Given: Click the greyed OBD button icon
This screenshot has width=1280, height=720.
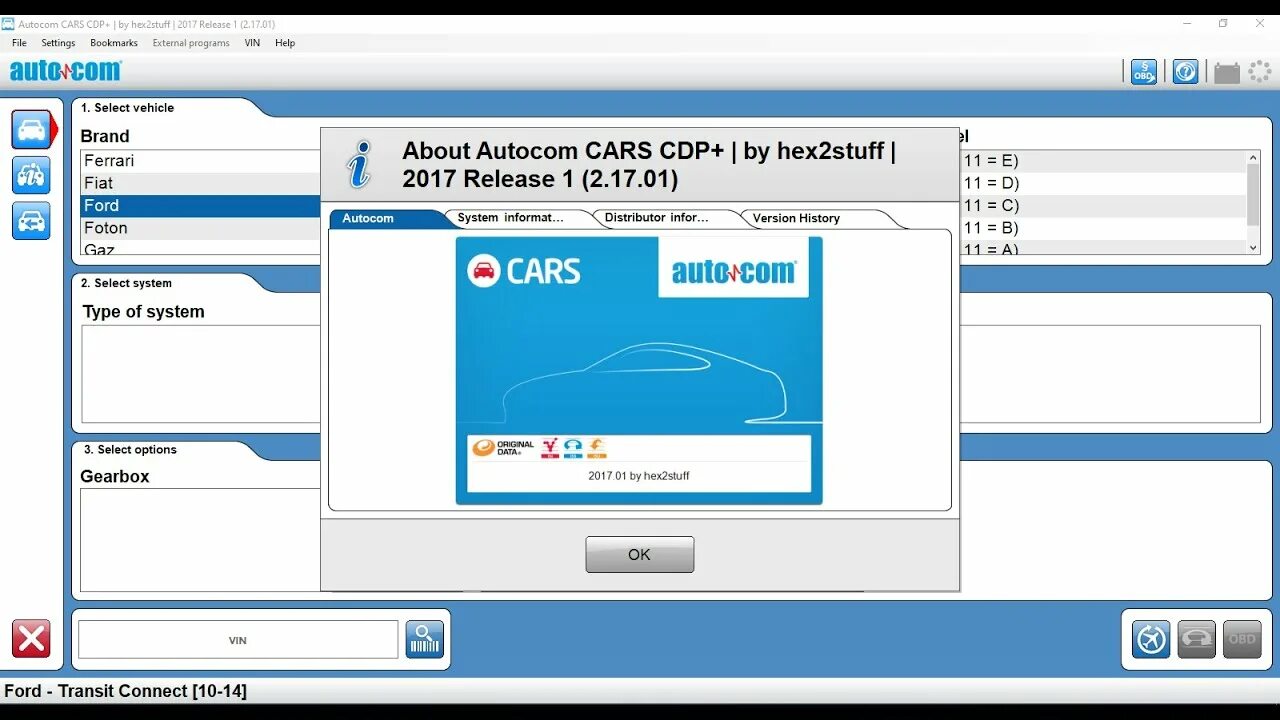Looking at the screenshot, I should pos(1242,639).
